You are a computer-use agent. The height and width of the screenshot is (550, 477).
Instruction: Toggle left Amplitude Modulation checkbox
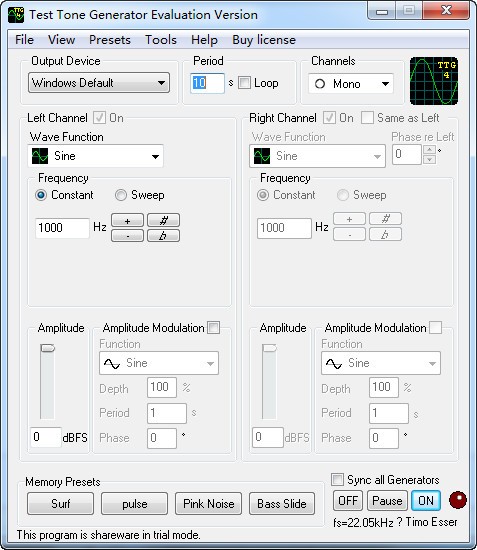[214, 328]
